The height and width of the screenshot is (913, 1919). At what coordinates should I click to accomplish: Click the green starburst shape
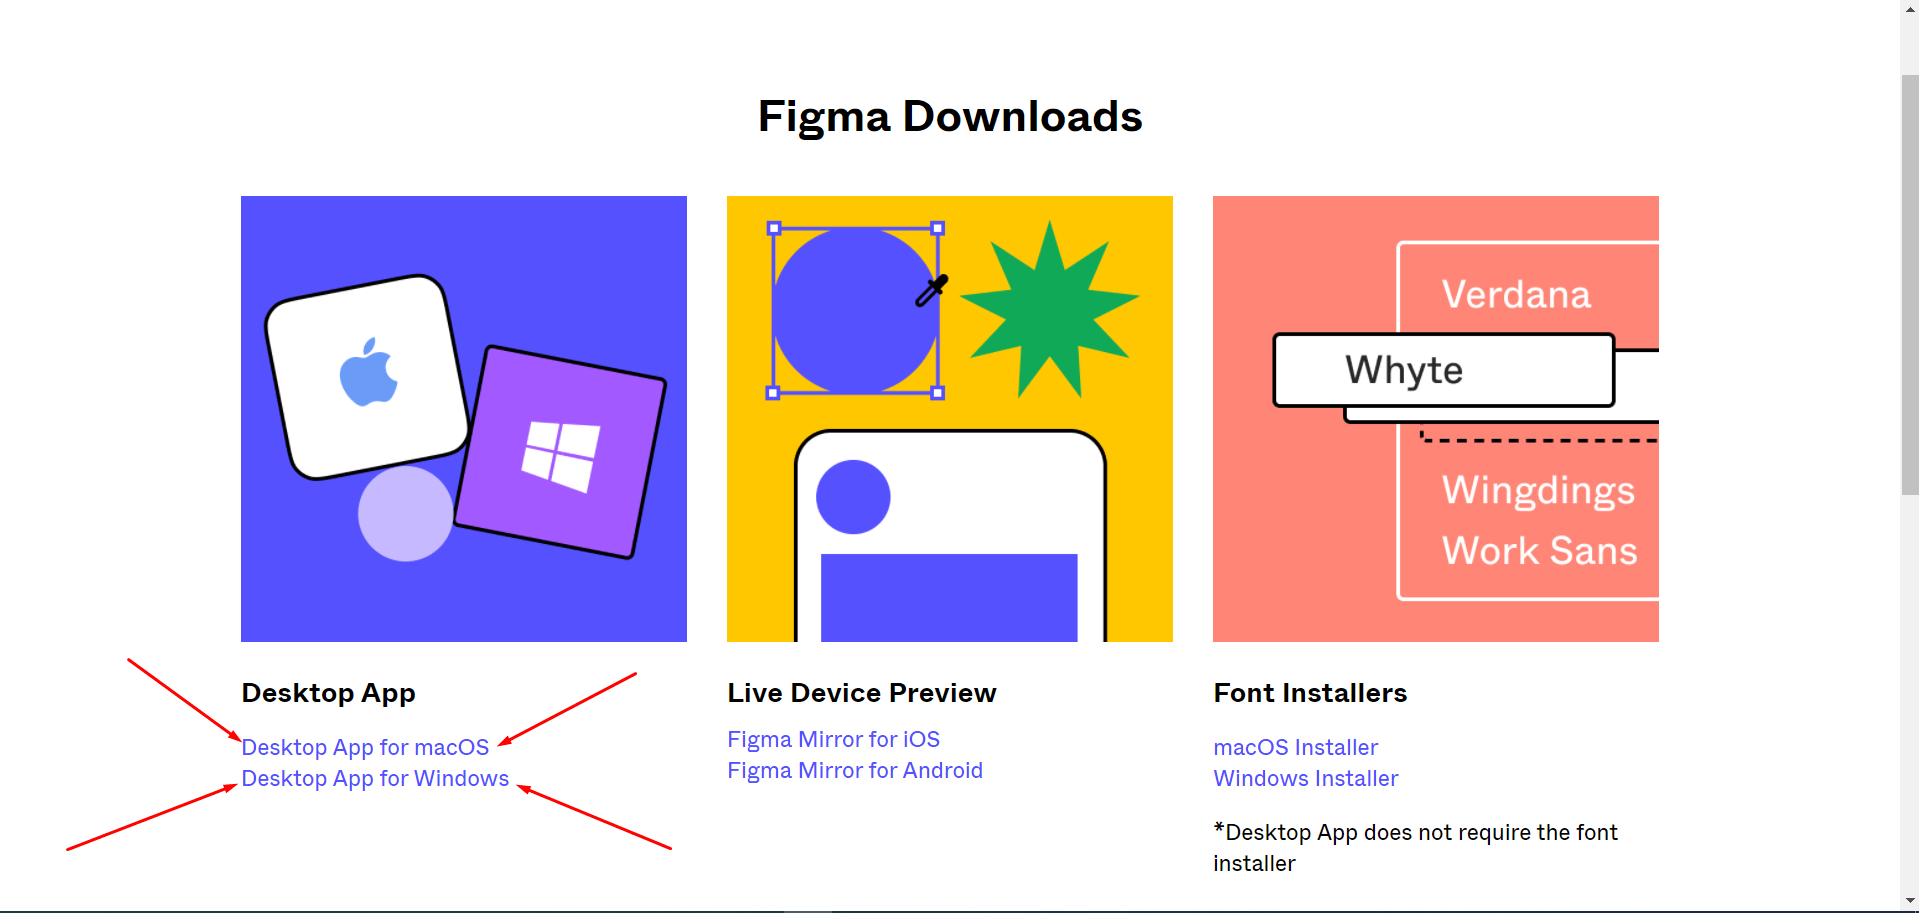1049,310
